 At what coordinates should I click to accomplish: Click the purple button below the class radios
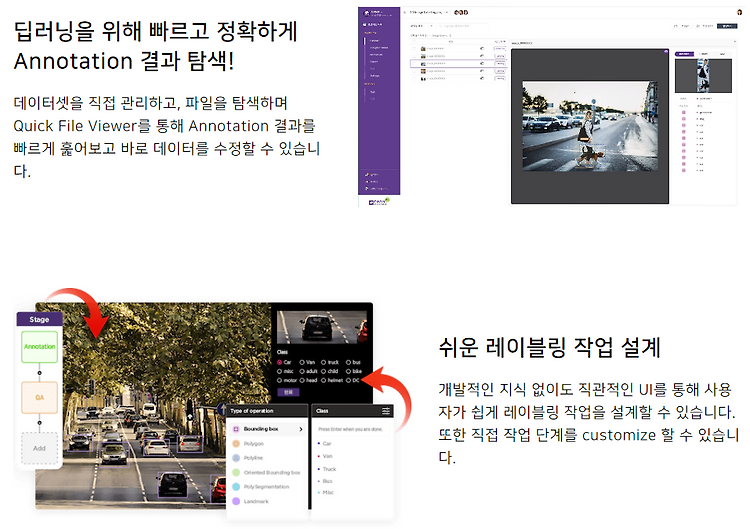[288, 392]
